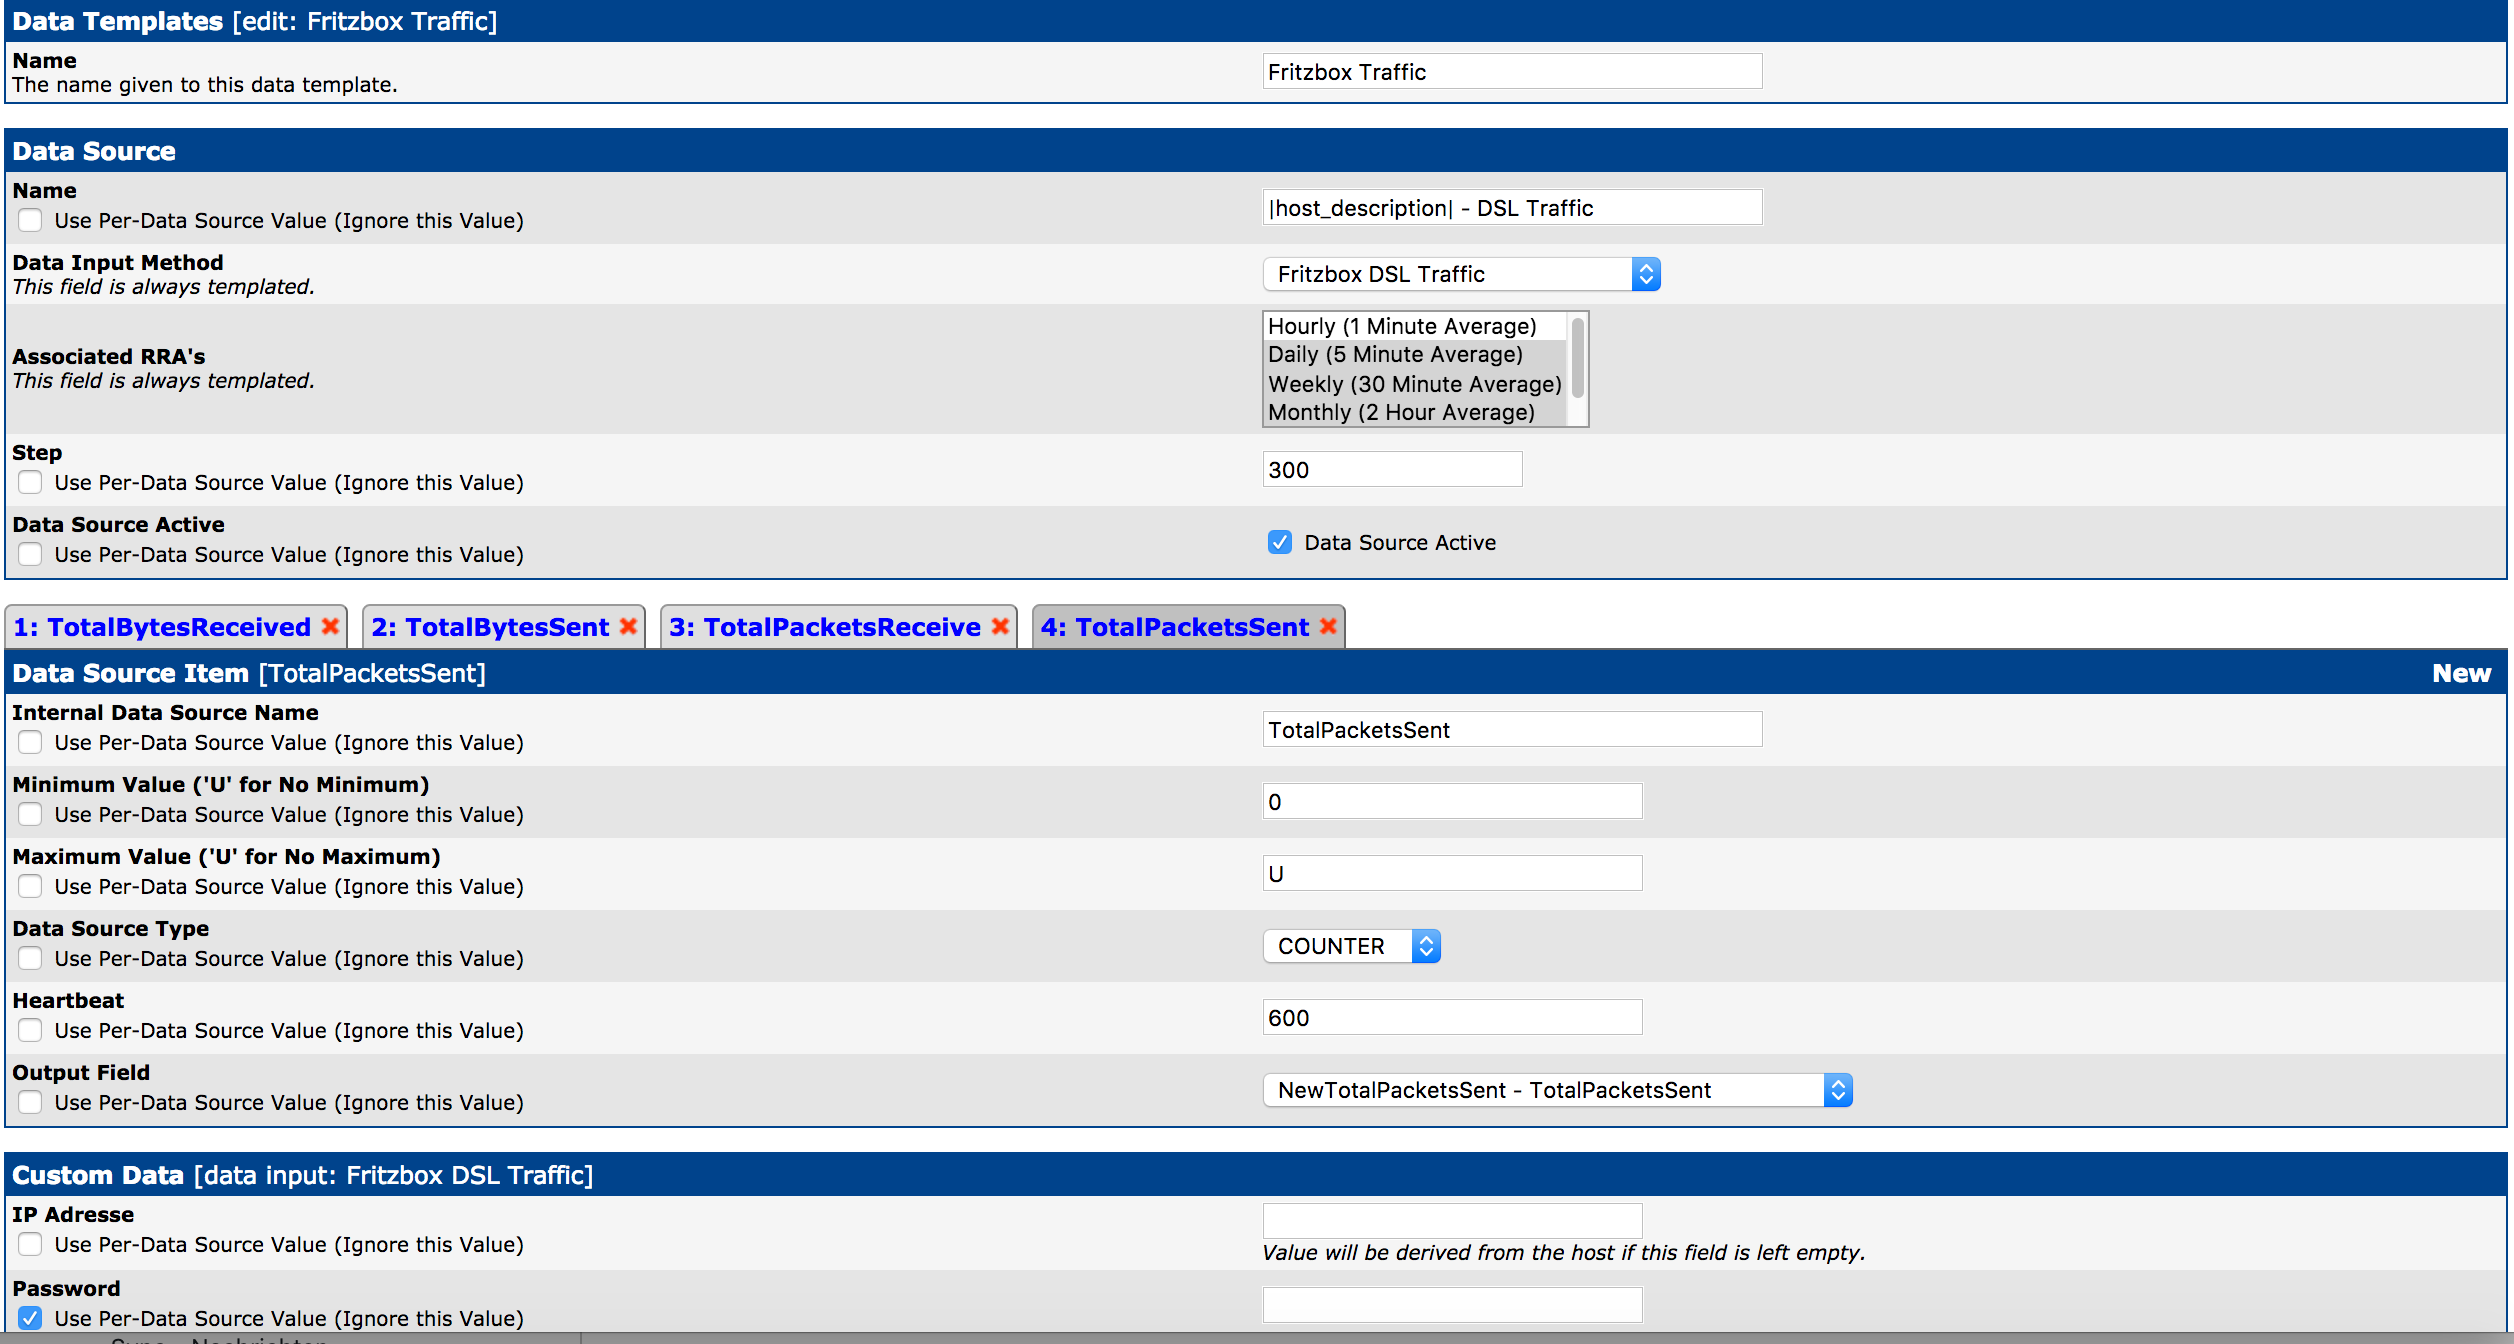This screenshot has height=1344, width=2514.
Task: Focus the Maximum Value field
Action: click(1452, 874)
